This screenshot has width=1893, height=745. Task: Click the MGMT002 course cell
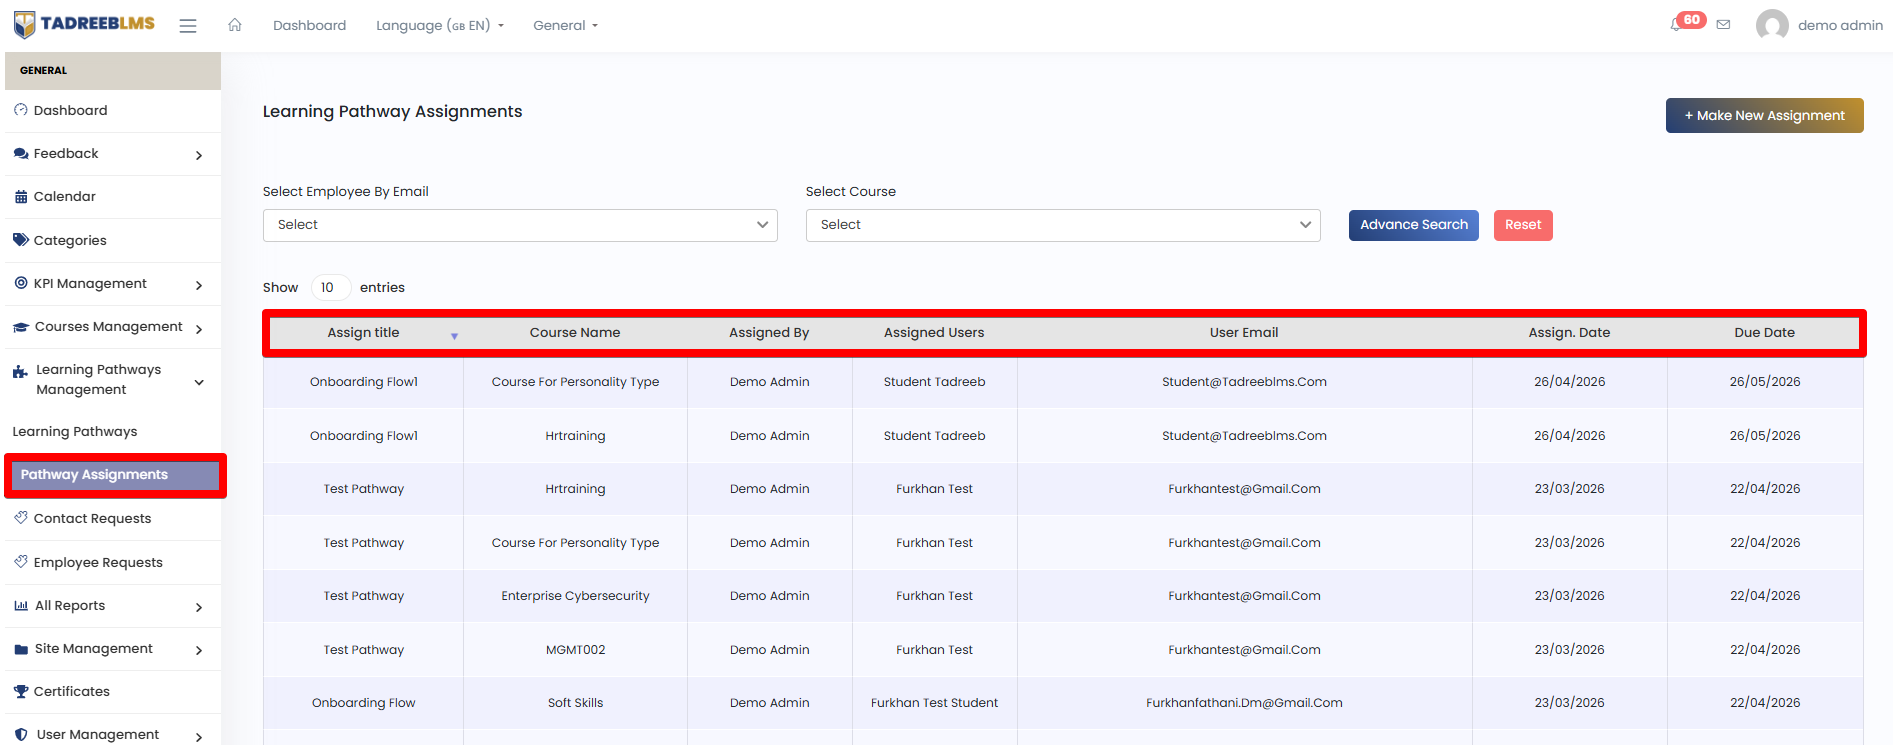pos(575,650)
